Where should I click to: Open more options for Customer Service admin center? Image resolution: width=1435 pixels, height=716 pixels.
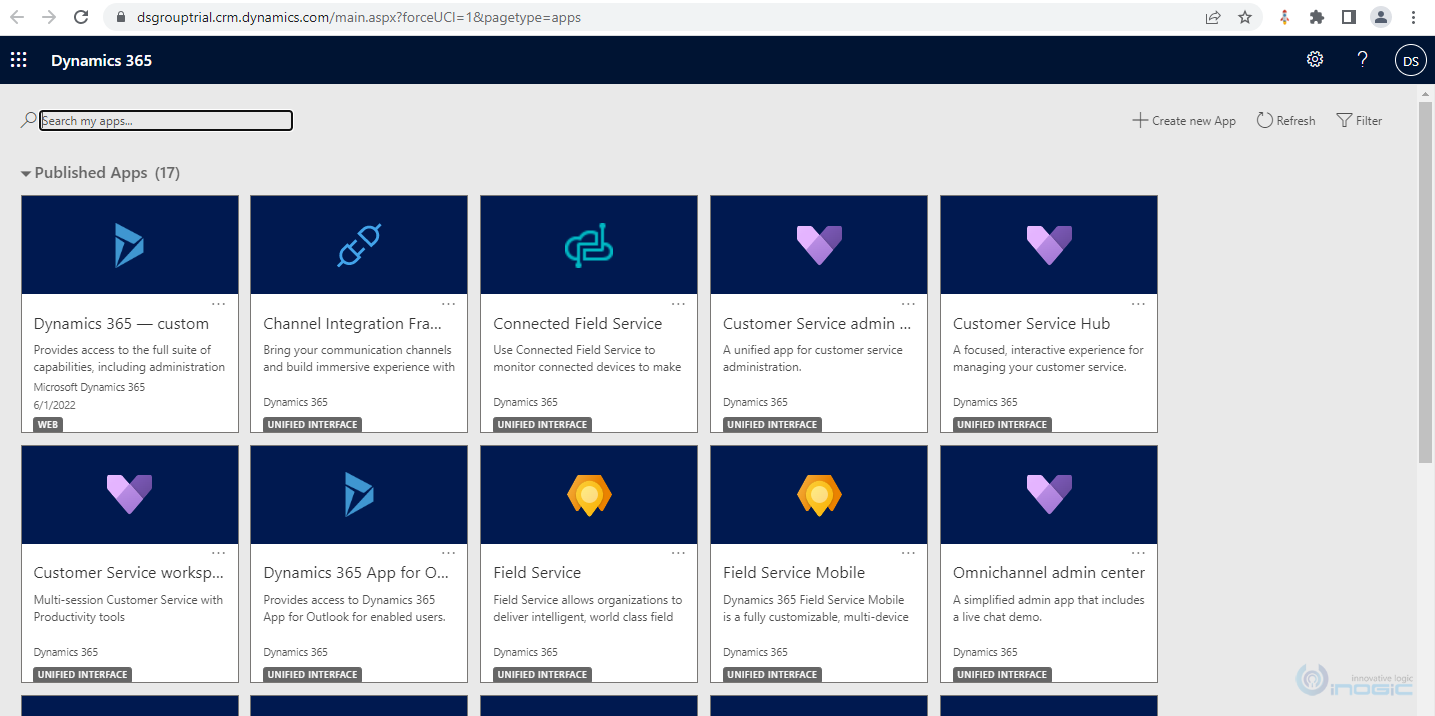pos(909,303)
